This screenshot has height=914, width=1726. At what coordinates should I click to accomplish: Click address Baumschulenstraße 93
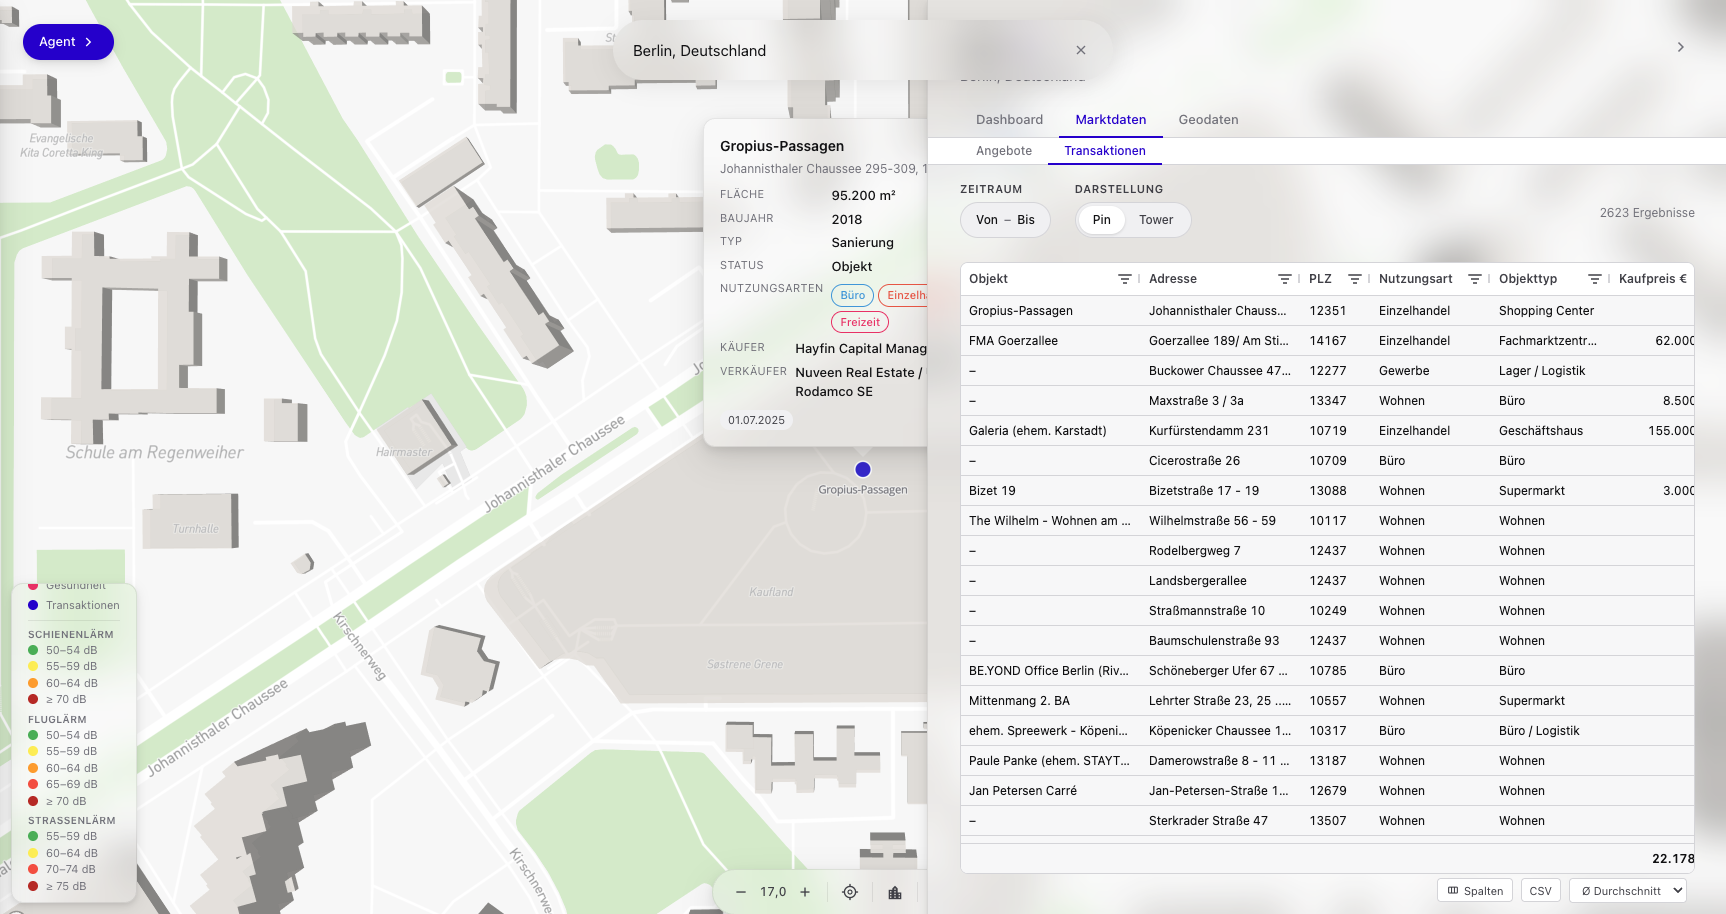(1214, 641)
